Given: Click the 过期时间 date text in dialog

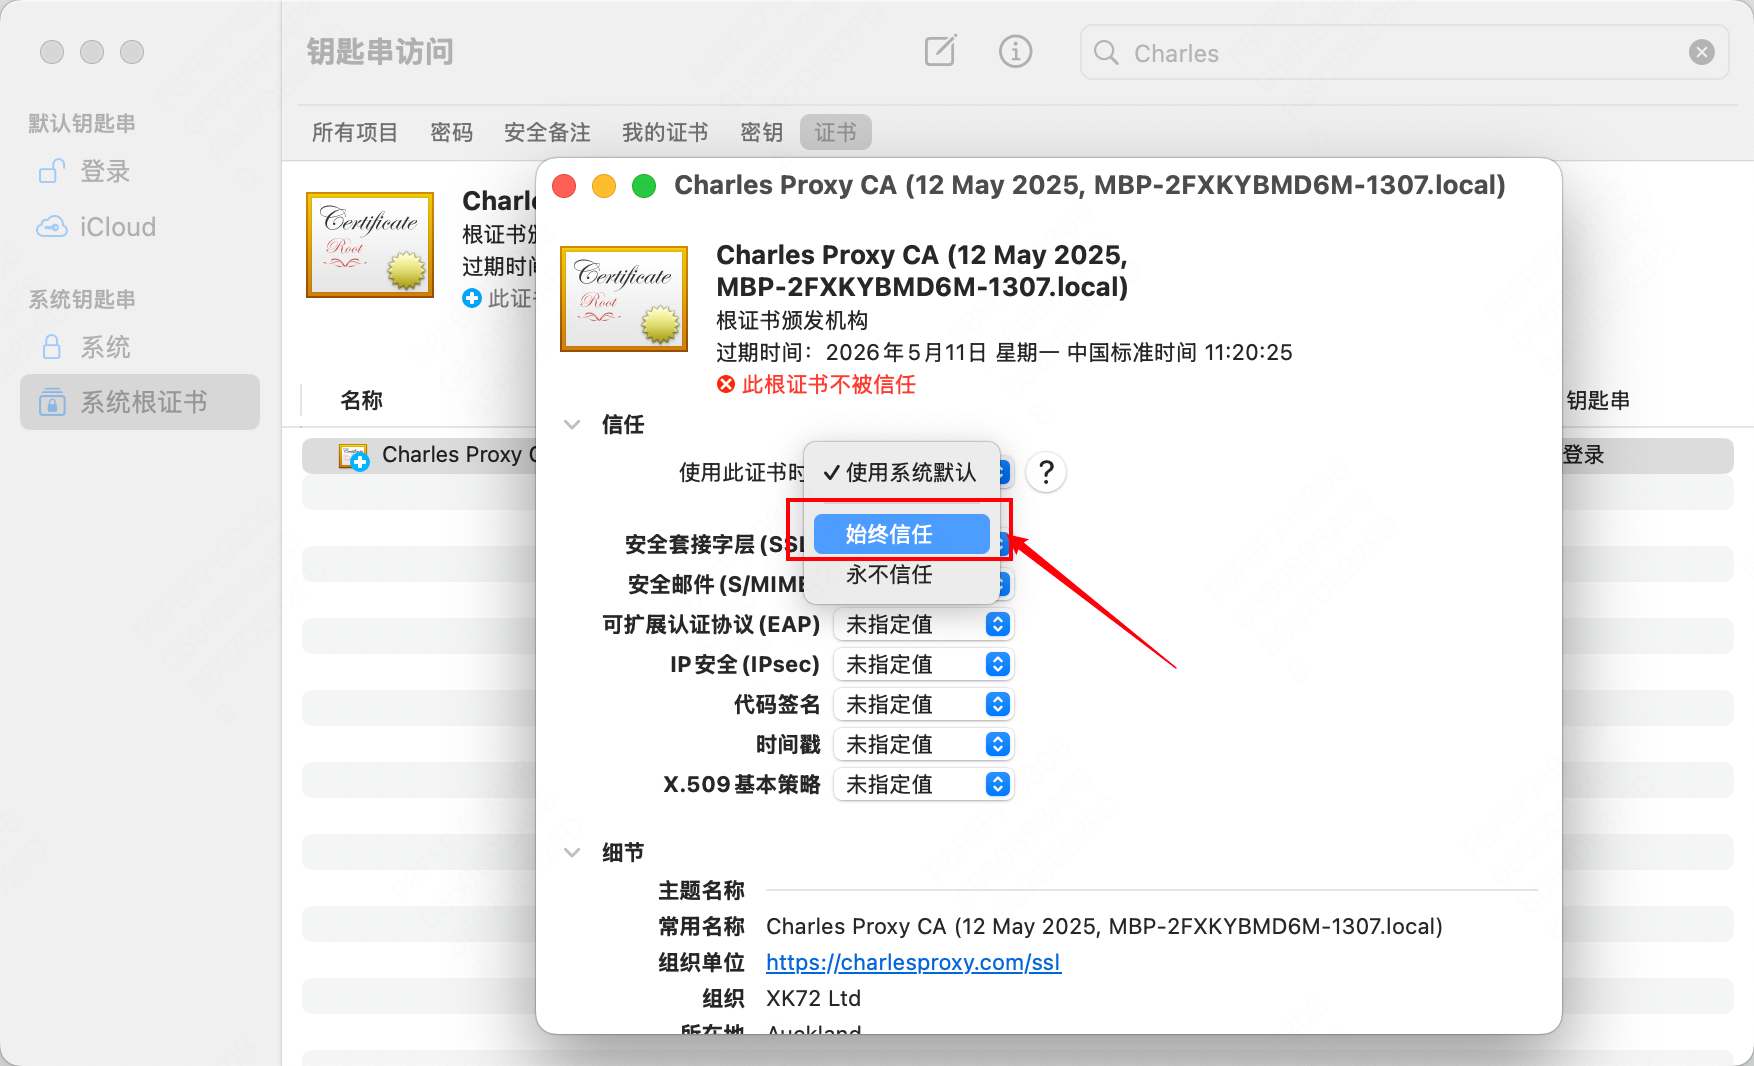Looking at the screenshot, I should 1004,352.
